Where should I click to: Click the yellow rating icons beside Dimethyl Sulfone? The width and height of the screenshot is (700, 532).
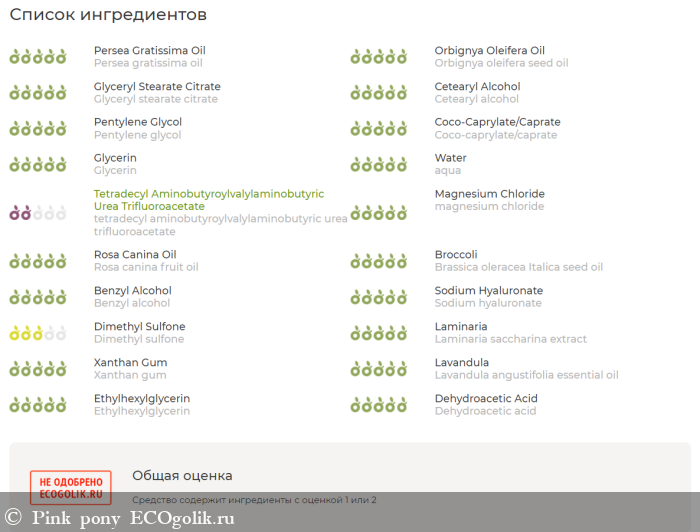click(x=38, y=333)
